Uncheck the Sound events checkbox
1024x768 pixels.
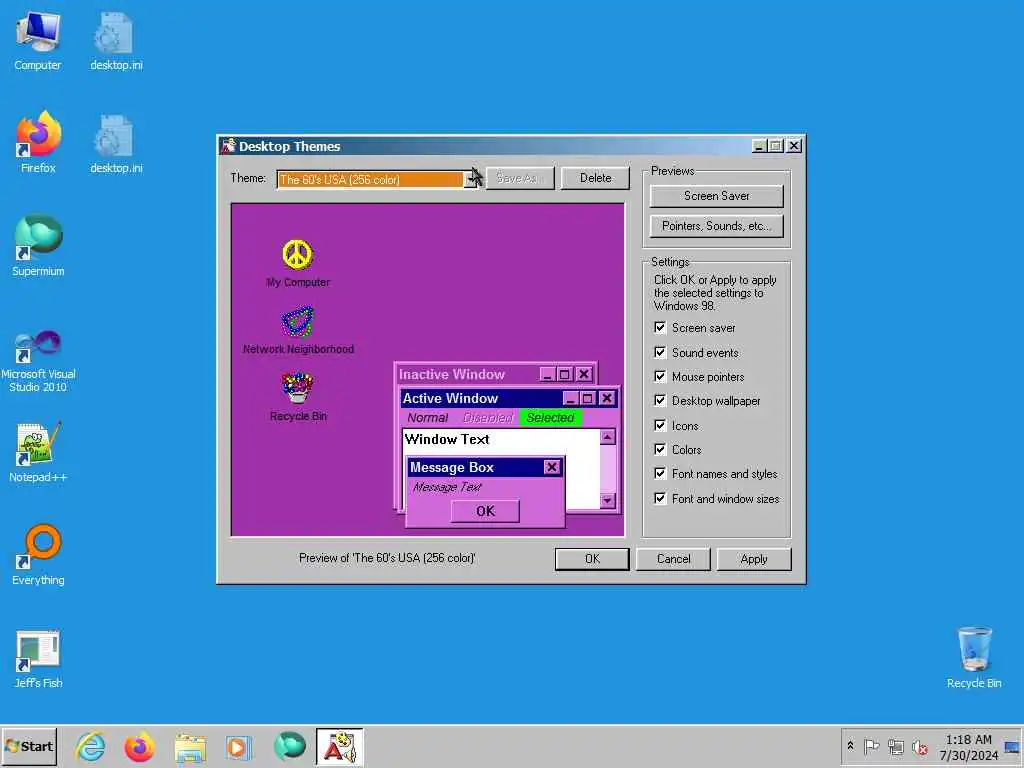[x=660, y=352]
